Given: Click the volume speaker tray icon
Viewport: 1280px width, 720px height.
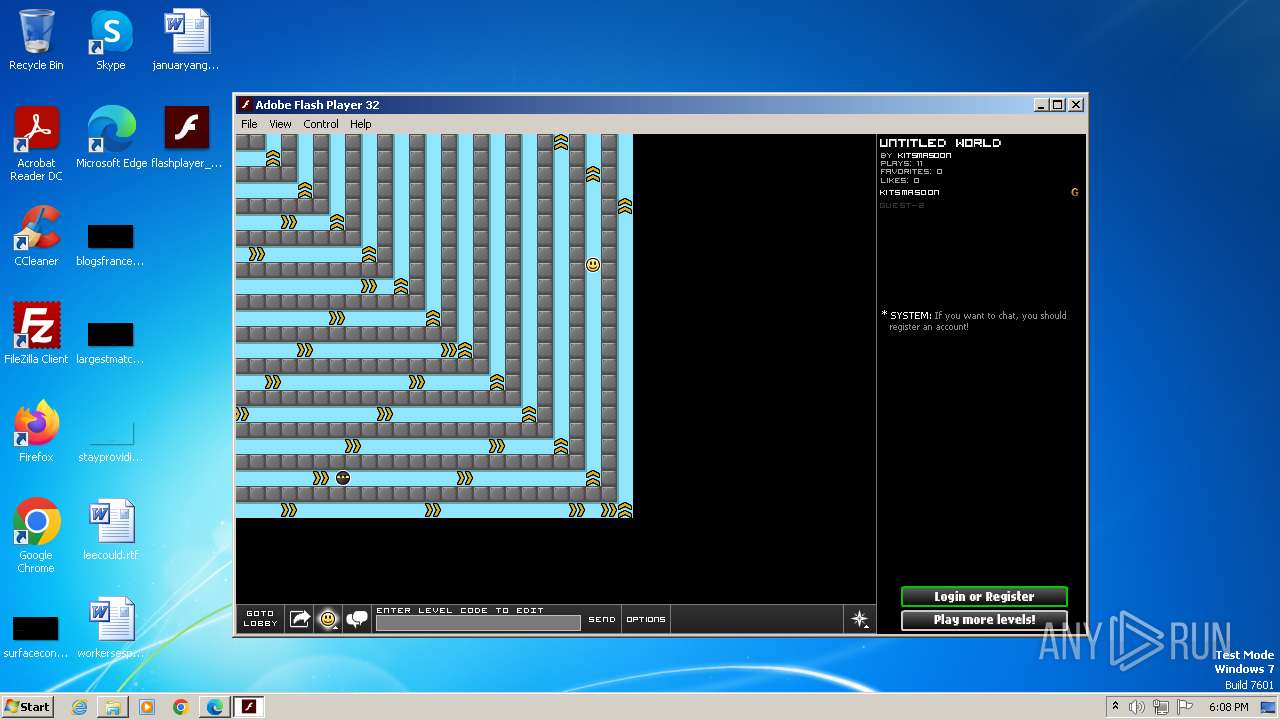Looking at the screenshot, I should (1137, 707).
